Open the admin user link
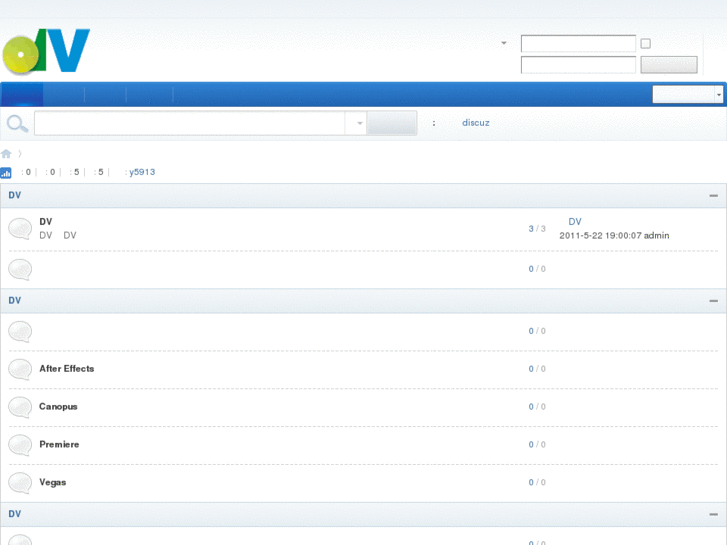This screenshot has width=727, height=545. click(656, 236)
